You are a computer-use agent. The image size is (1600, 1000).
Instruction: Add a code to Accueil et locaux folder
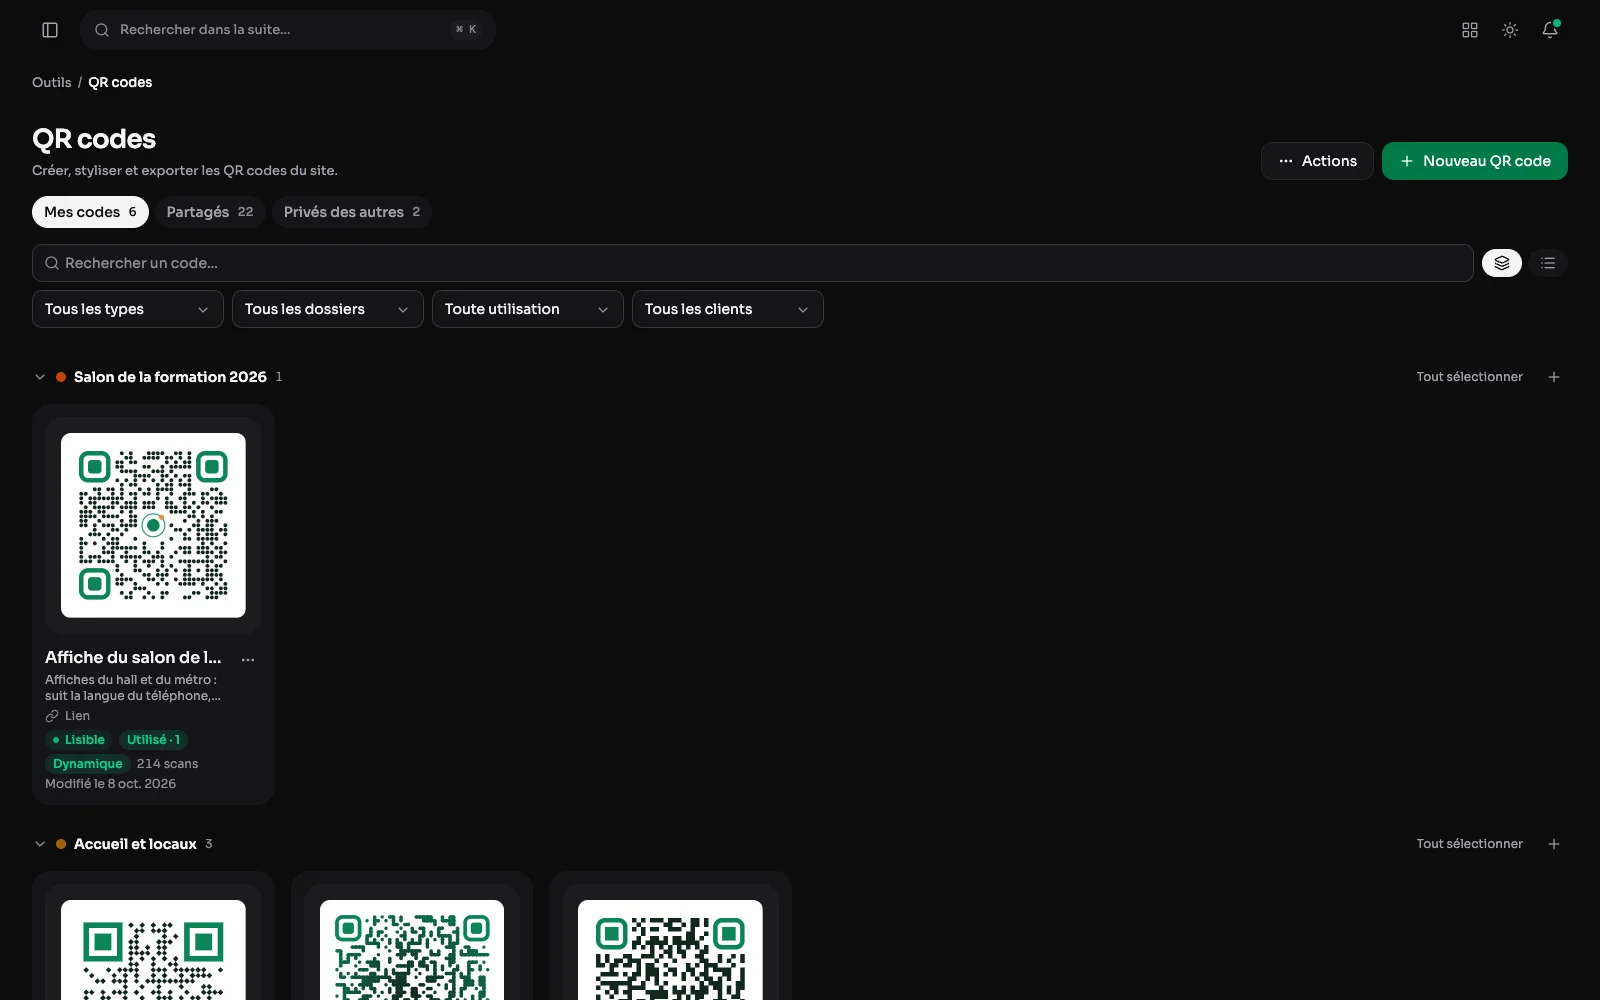point(1554,844)
